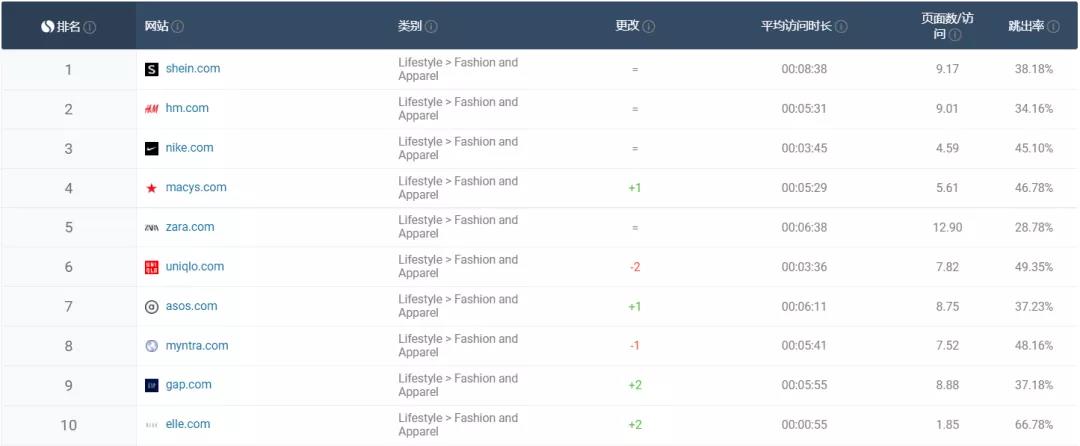Sort by the 平均访问时长 column header
The image size is (1080, 446).
(x=797, y=27)
